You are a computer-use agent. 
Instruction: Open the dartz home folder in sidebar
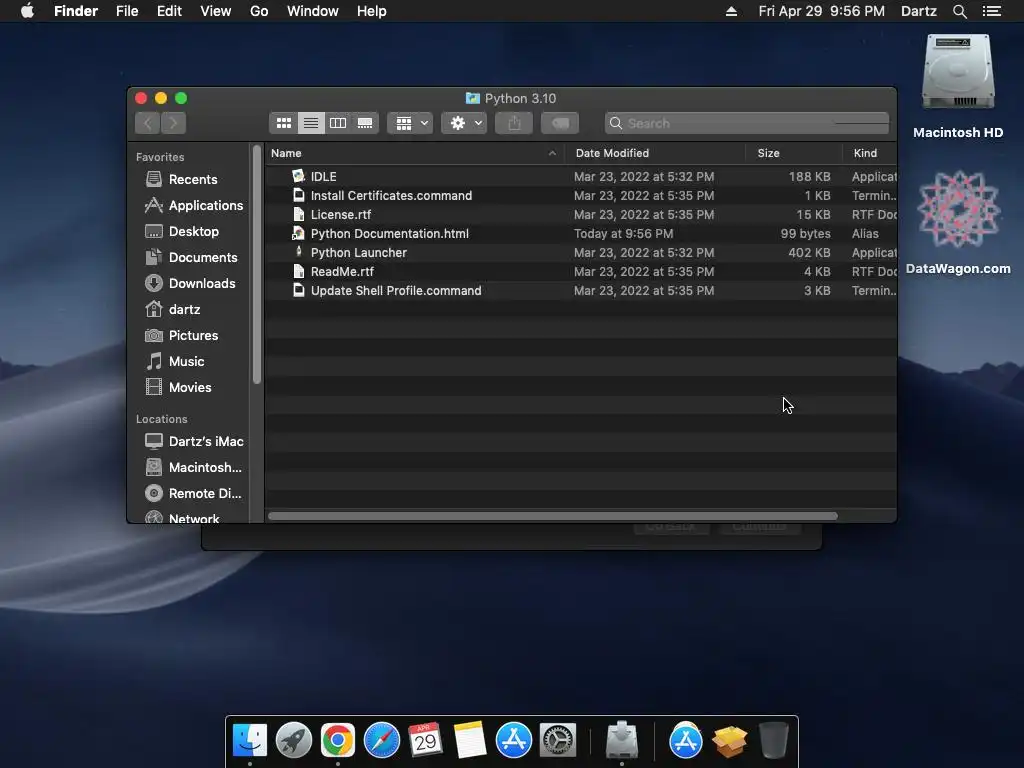(x=172, y=310)
